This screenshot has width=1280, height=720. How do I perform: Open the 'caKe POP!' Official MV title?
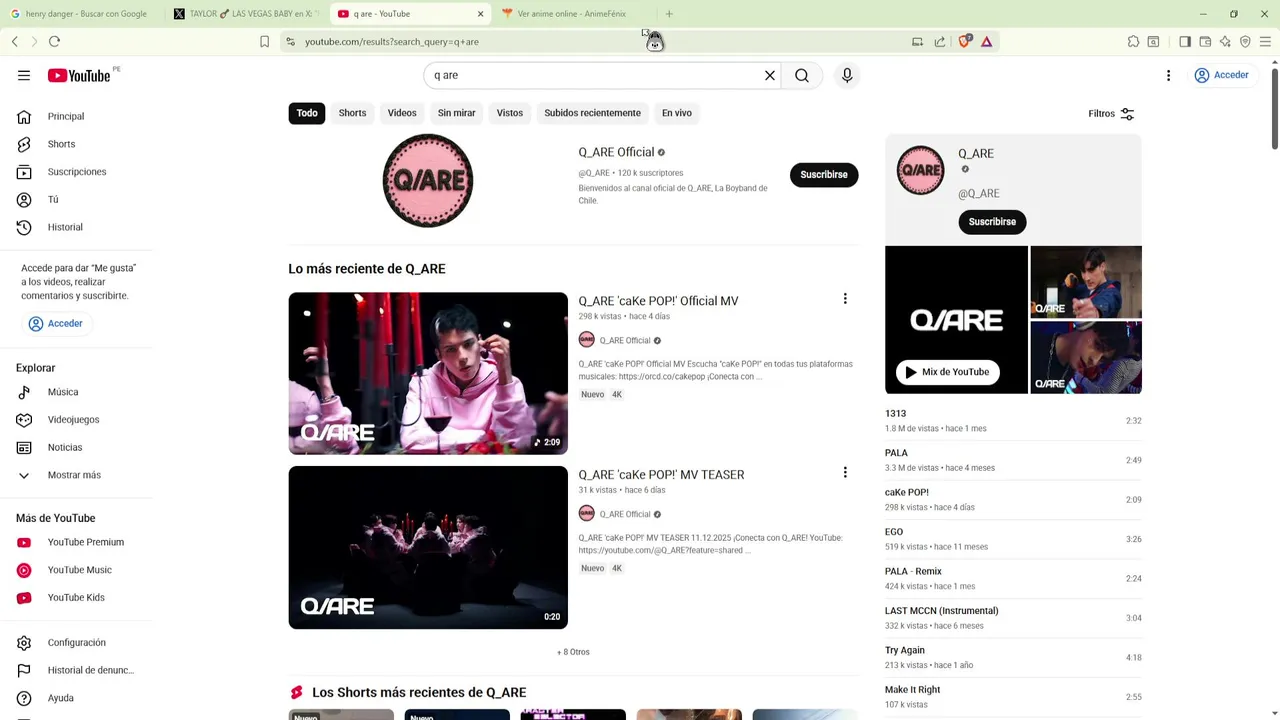(x=658, y=301)
